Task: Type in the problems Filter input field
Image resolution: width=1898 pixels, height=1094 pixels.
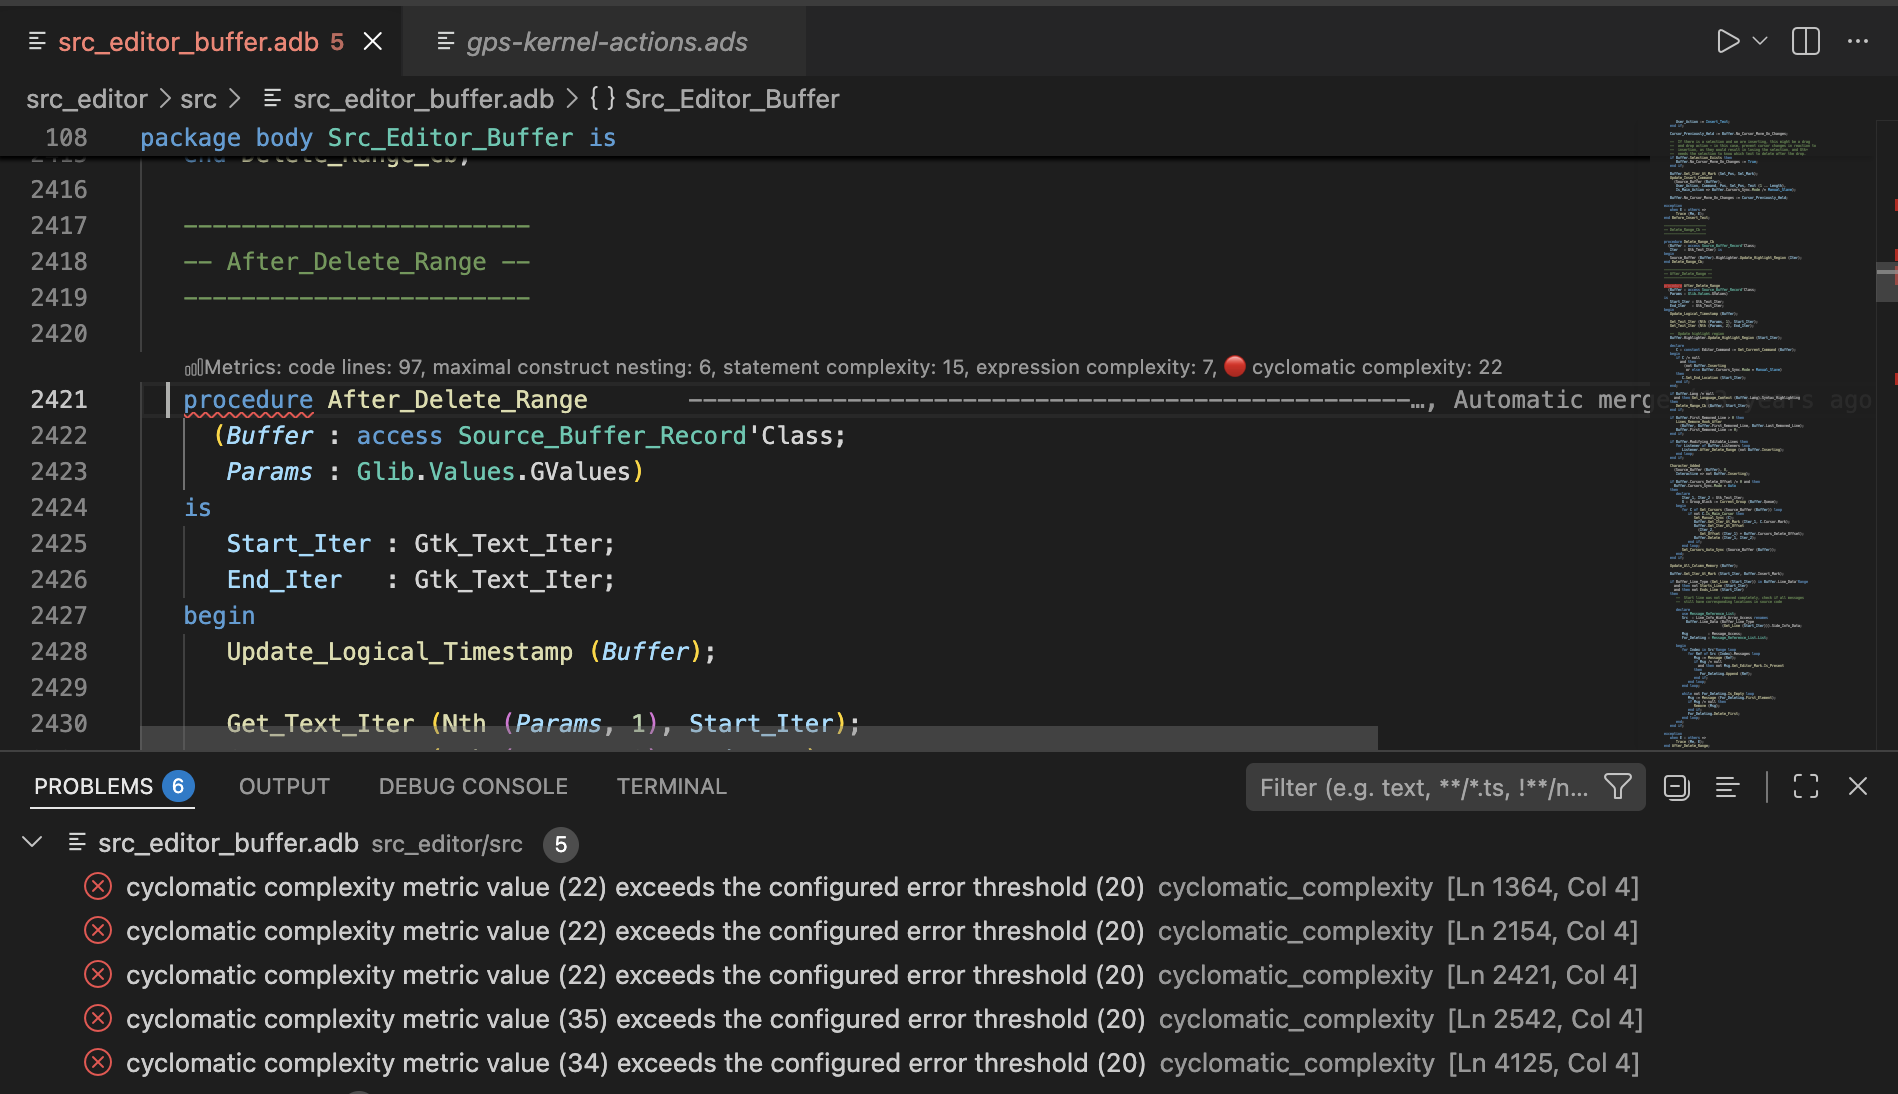Action: click(x=1423, y=788)
